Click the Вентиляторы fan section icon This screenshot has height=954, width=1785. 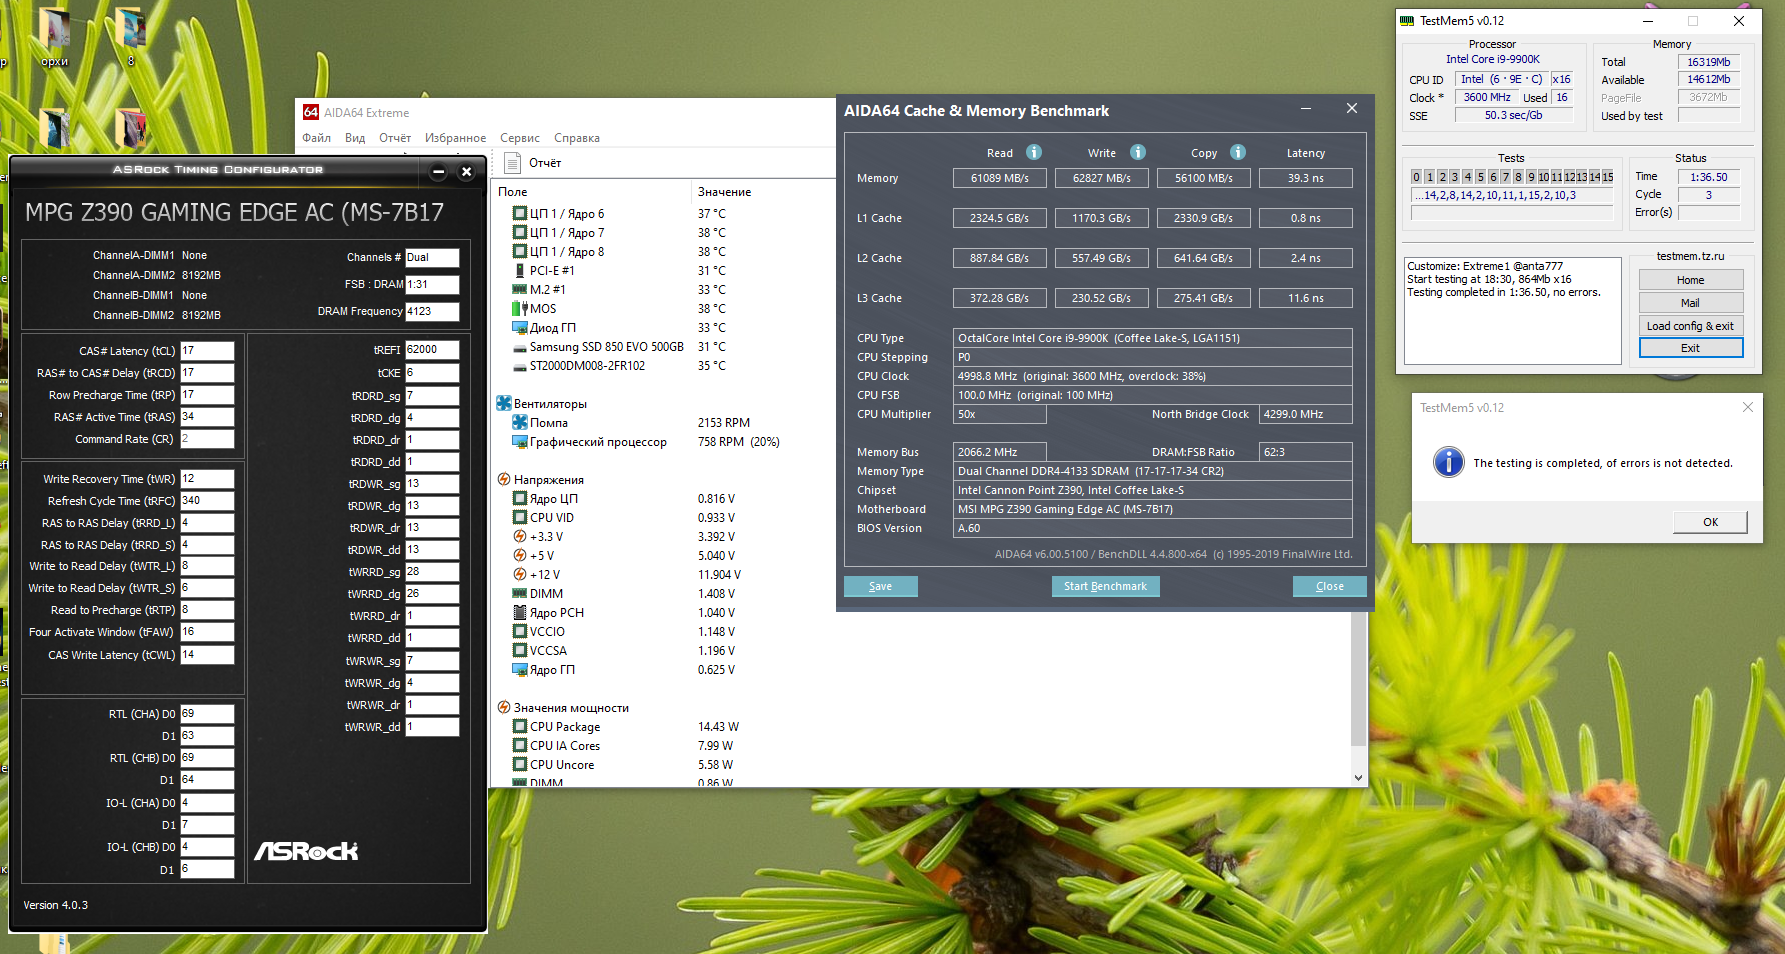click(x=504, y=403)
